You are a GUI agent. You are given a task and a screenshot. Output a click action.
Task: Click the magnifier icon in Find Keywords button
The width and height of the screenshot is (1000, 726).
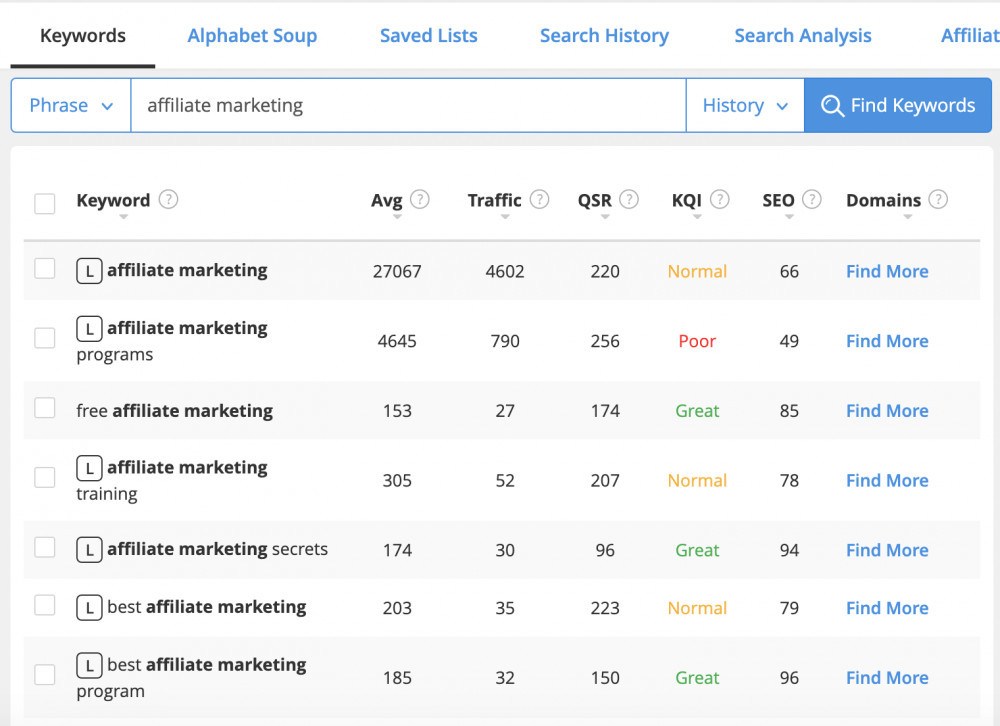[x=832, y=105]
